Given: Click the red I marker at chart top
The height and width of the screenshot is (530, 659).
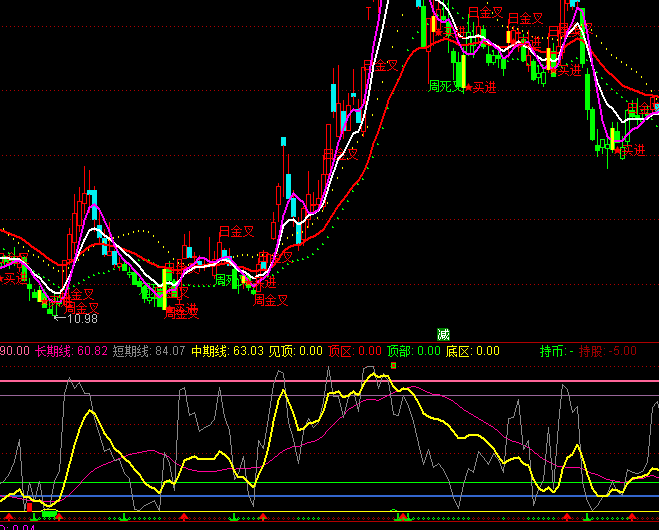Looking at the screenshot, I should click(x=368, y=13).
